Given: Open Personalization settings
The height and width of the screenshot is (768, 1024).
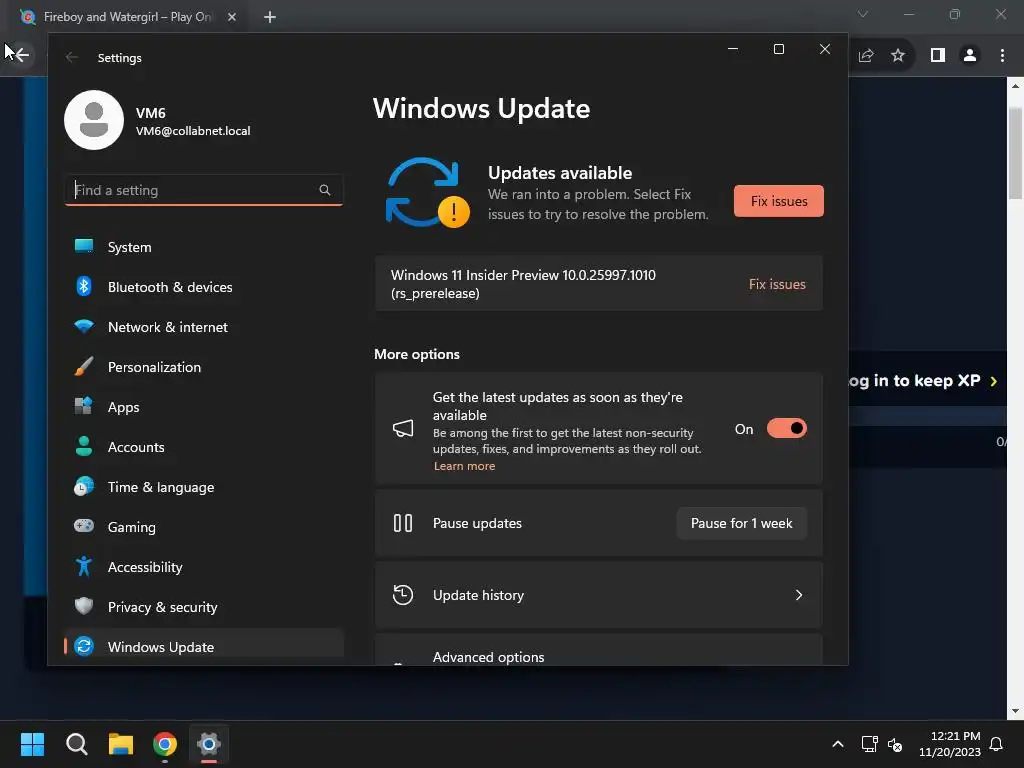Looking at the screenshot, I should click(204, 367).
